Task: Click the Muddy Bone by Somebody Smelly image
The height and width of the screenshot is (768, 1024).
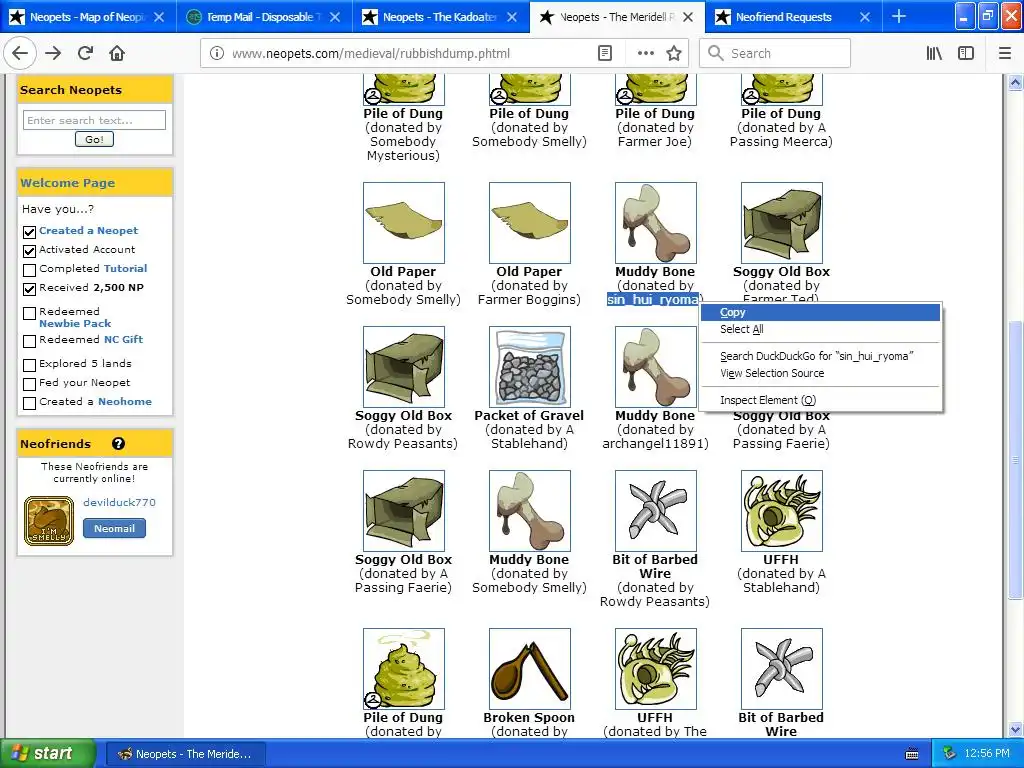Action: [x=530, y=511]
